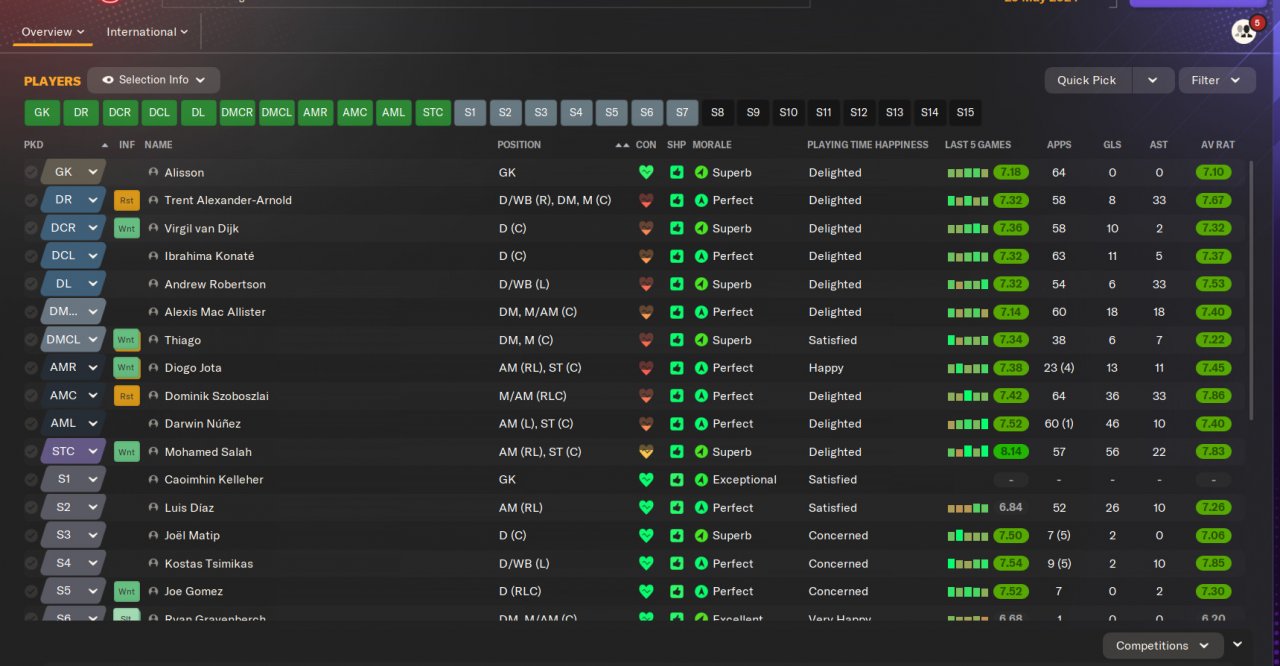The height and width of the screenshot is (666, 1280).
Task: Click the player list vertical scrollbar
Action: point(1251,290)
